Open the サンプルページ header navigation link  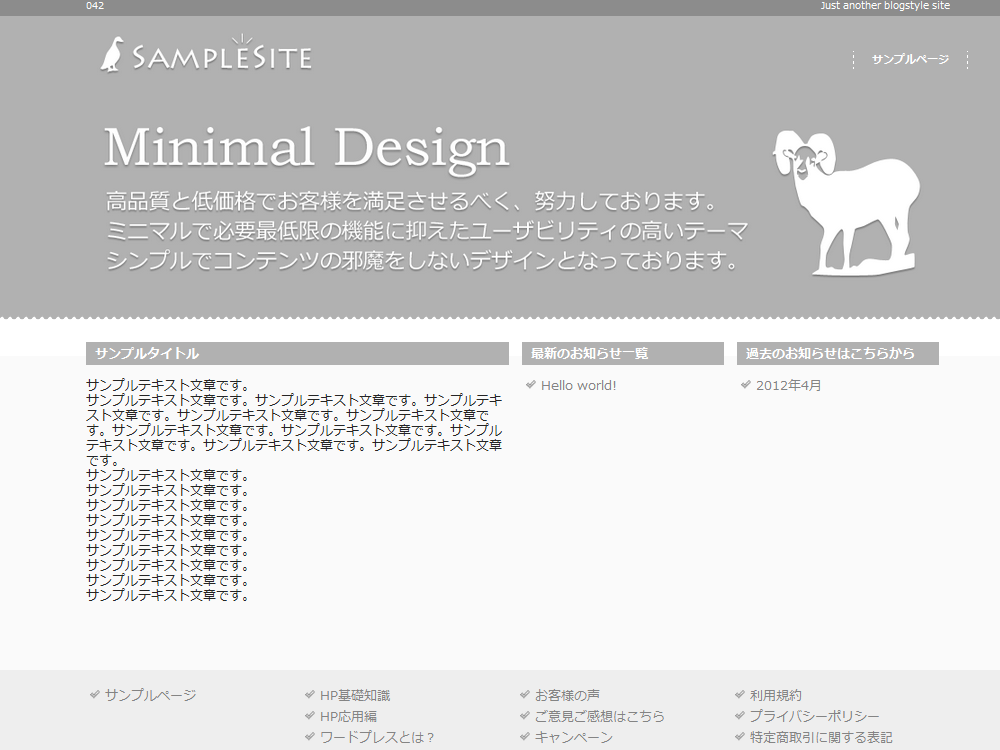click(x=910, y=59)
